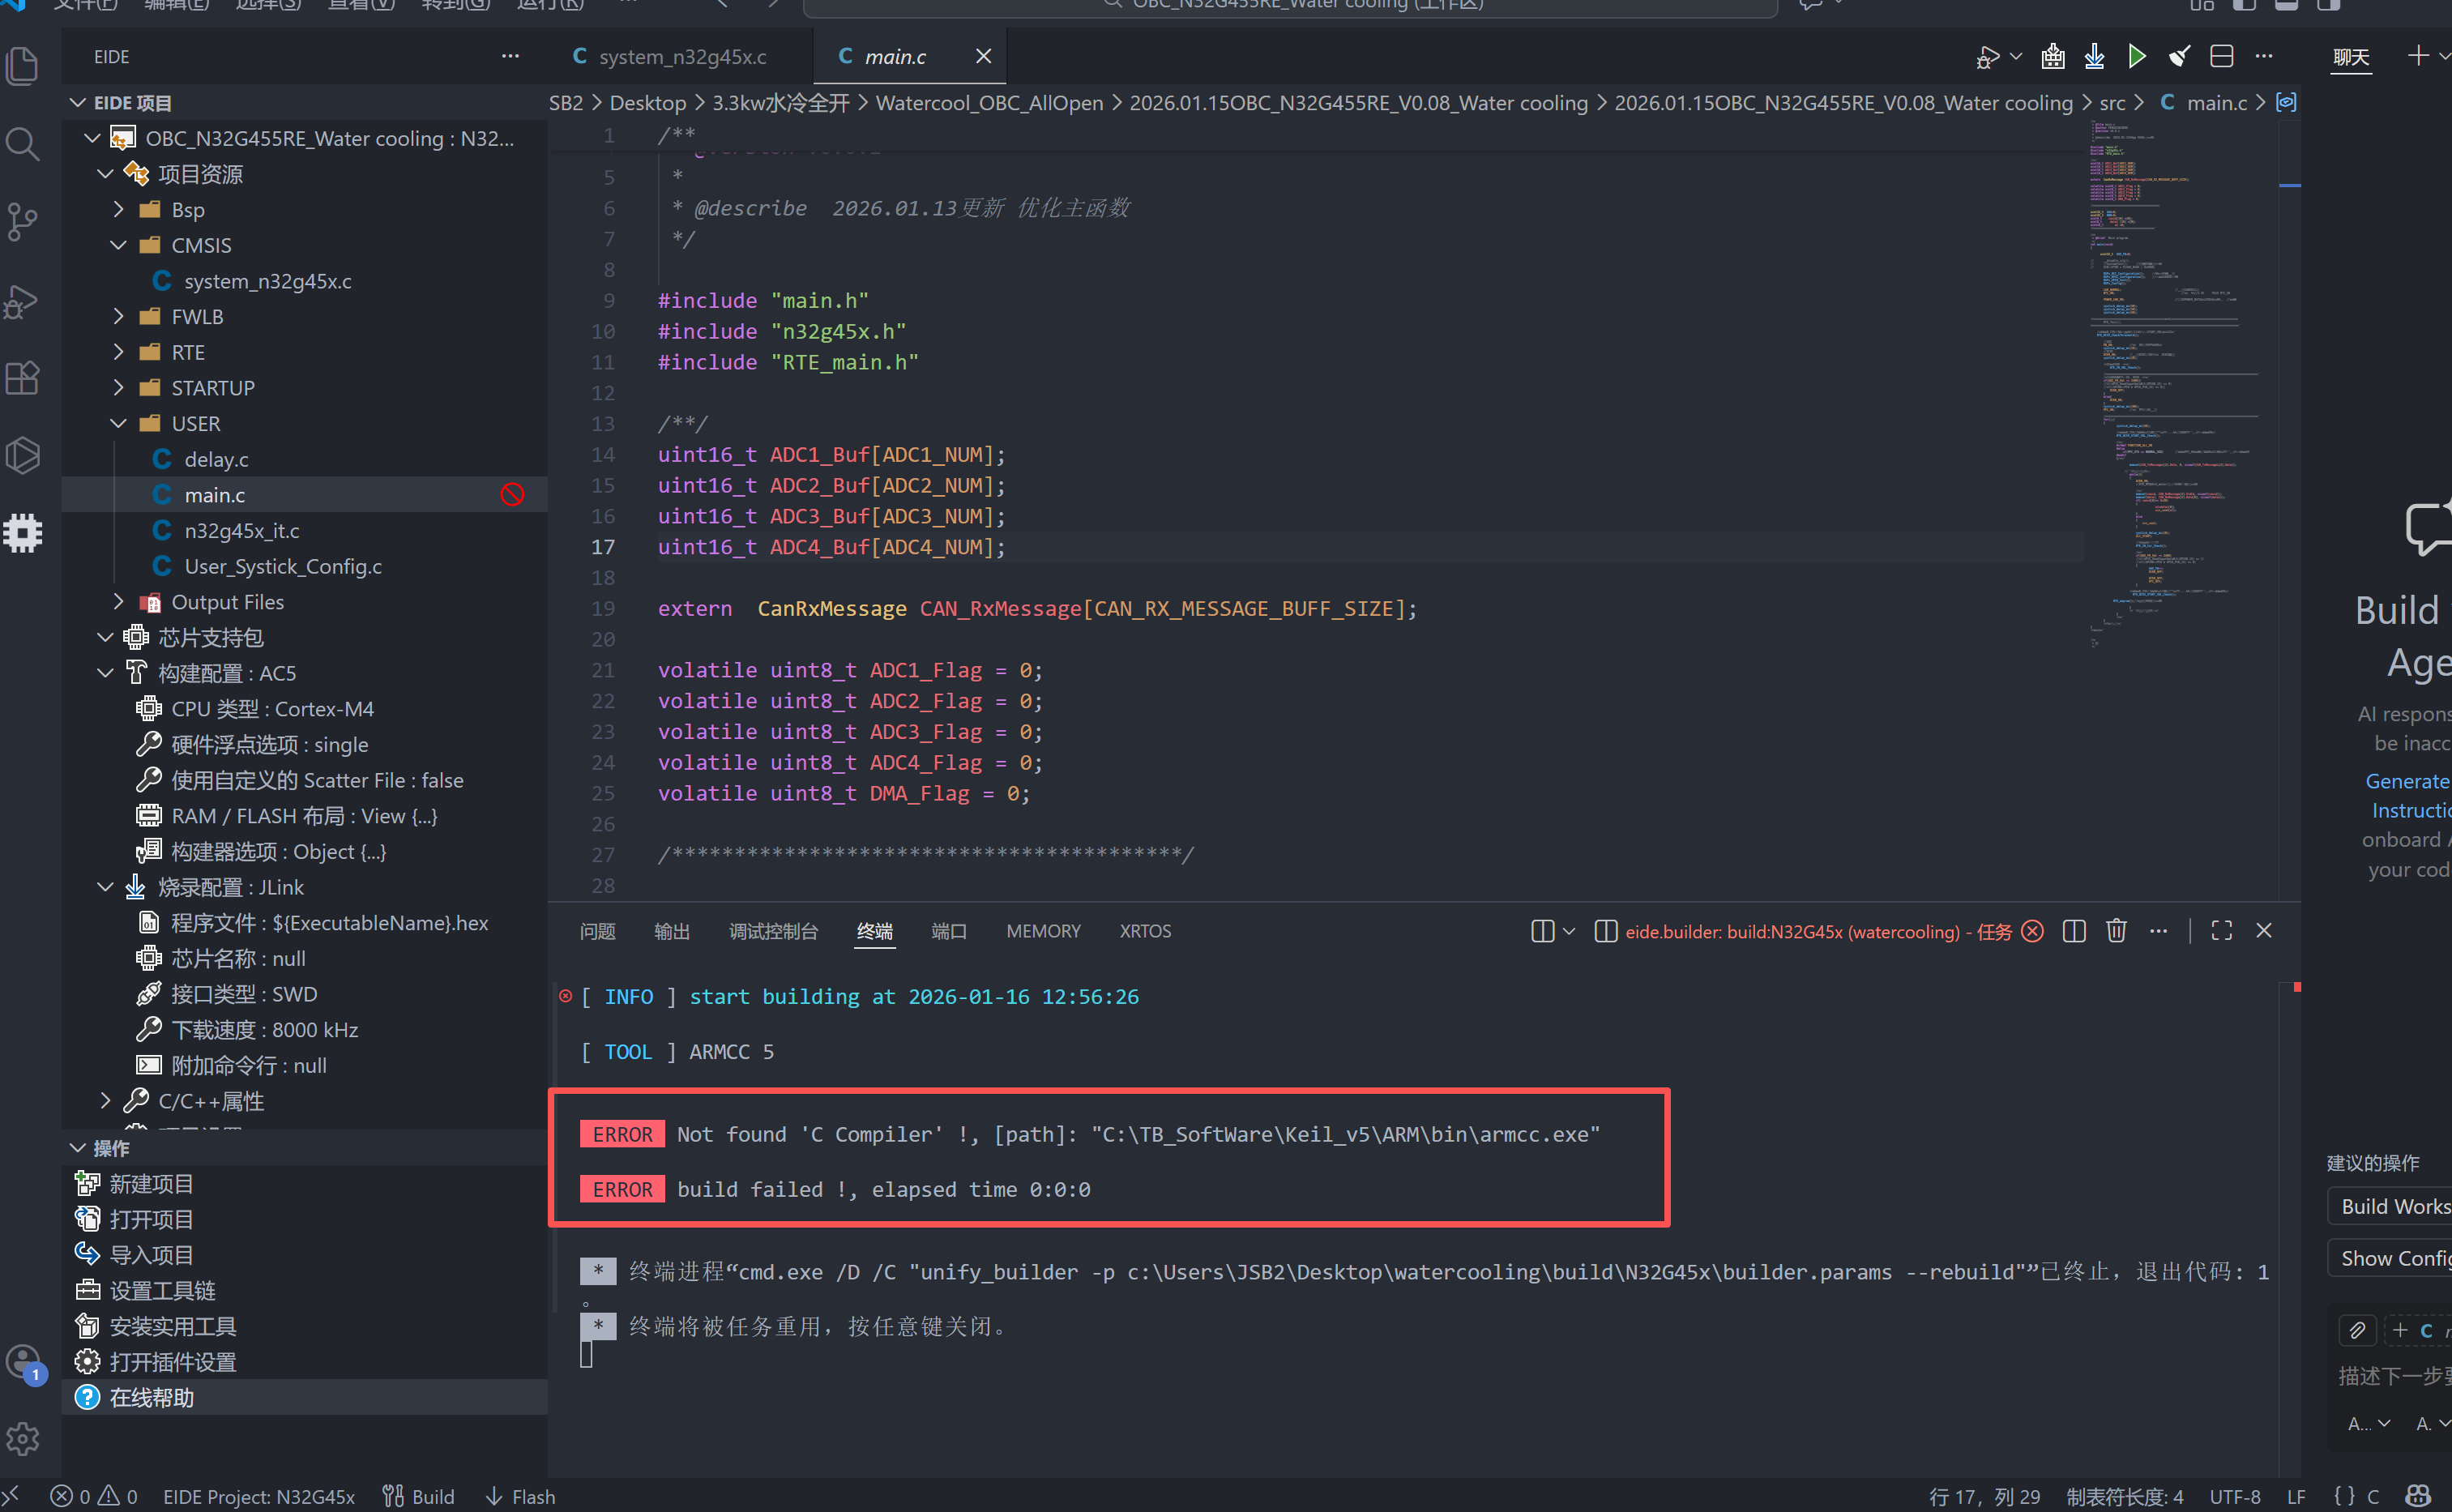Viewport: 2452px width, 1512px height.
Task: Maximize the terminal panel size
Action: pos(2222,931)
